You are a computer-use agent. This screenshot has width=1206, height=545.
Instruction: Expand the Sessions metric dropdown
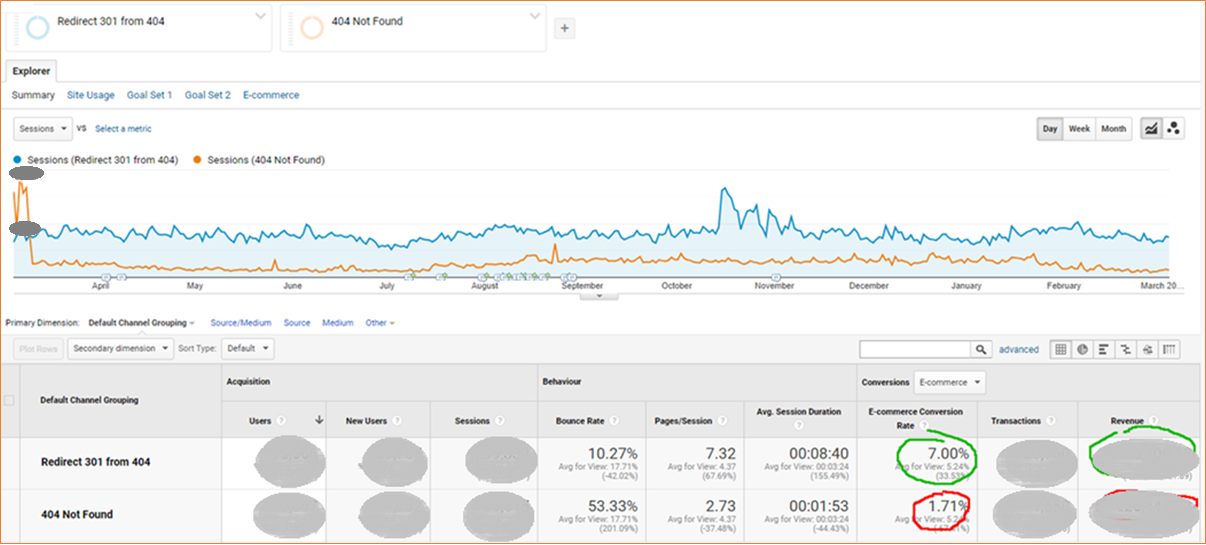[43, 128]
